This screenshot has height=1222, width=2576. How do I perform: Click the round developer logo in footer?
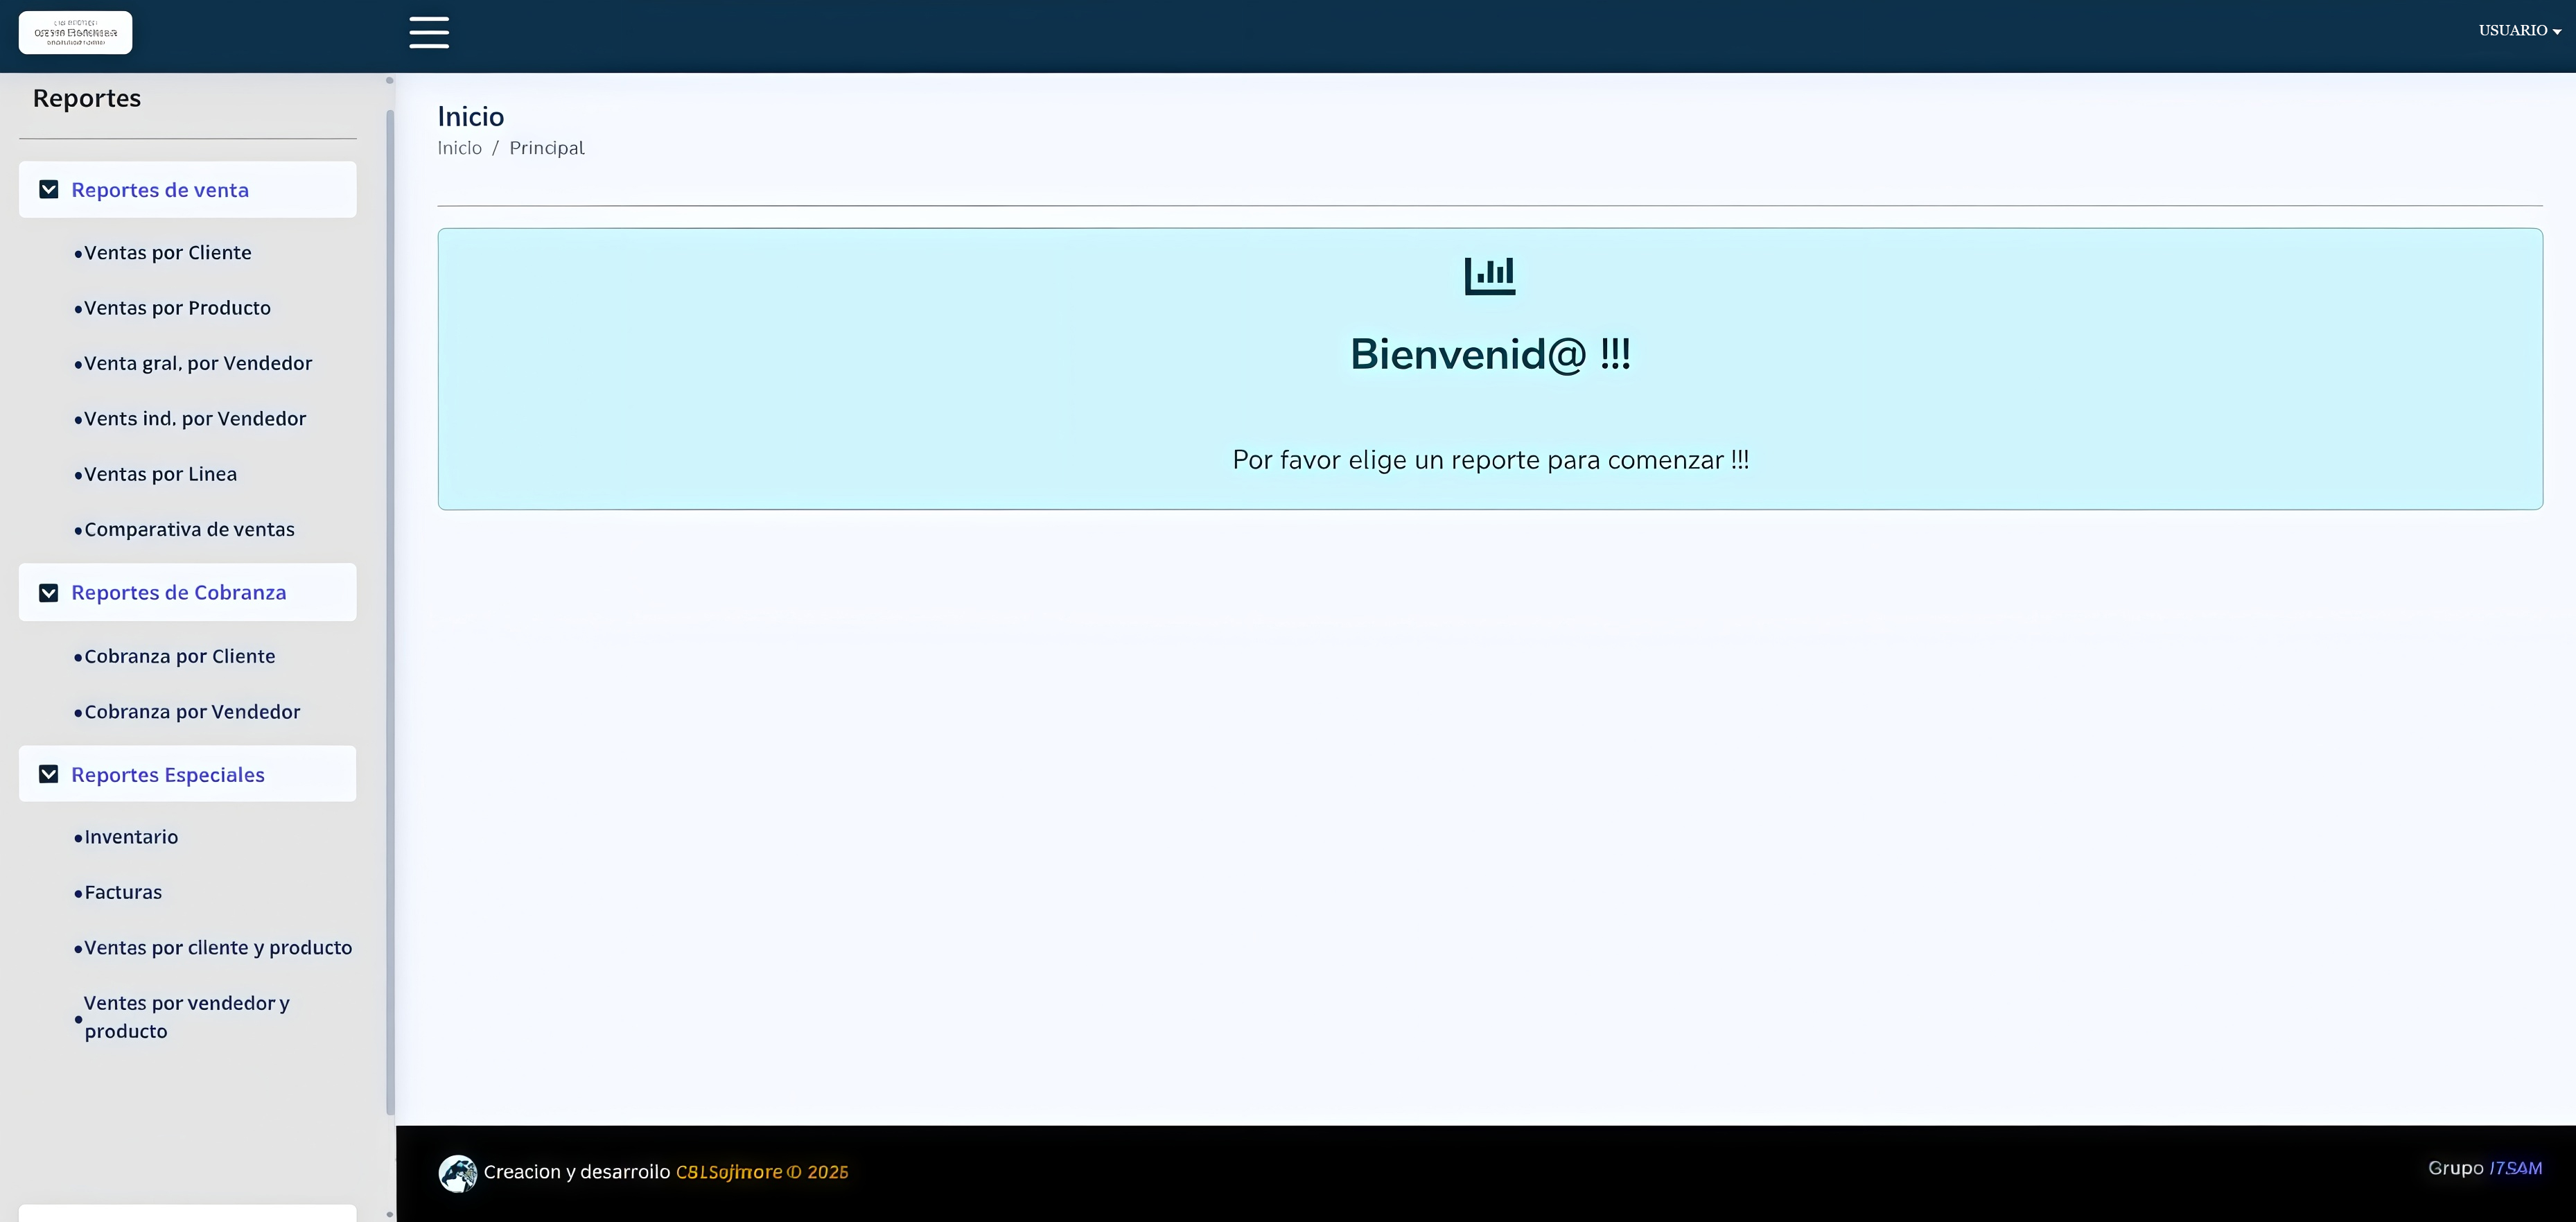click(457, 1173)
